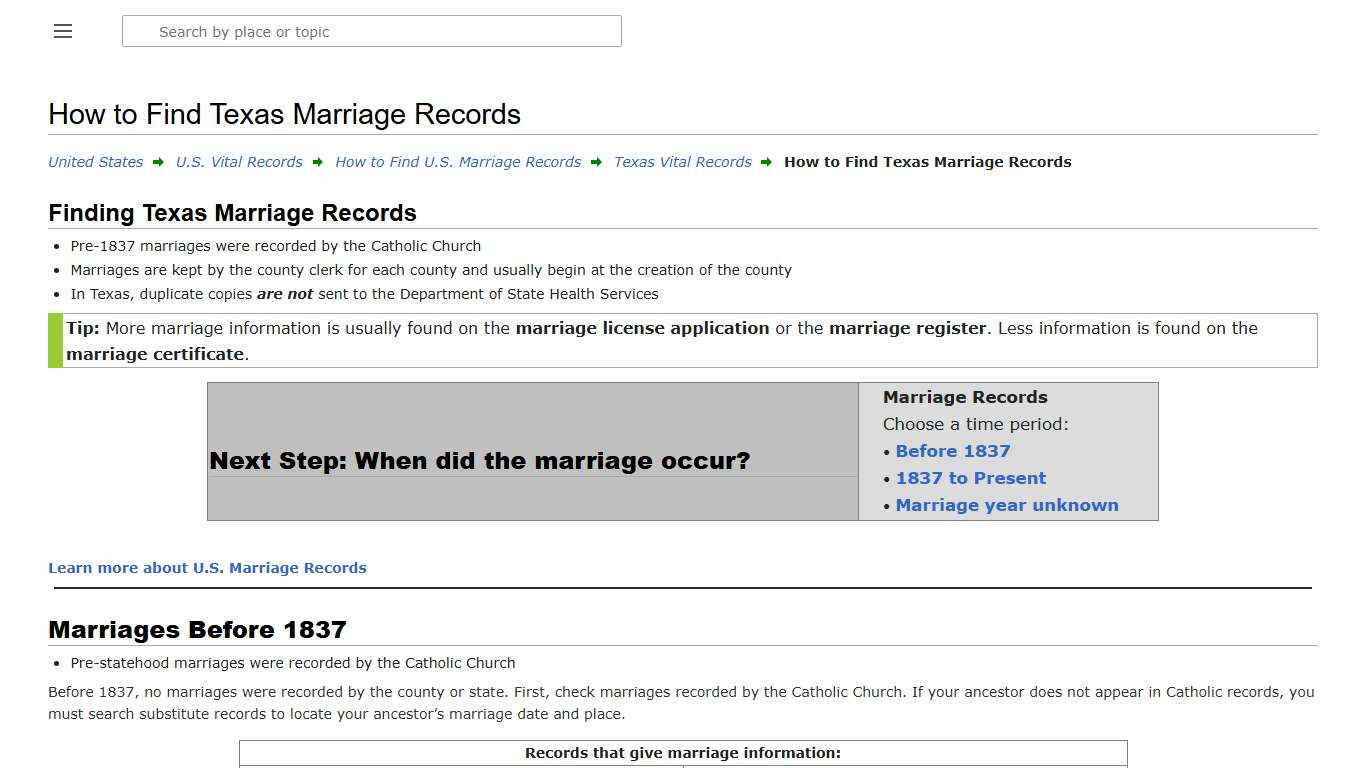Click the arrow icon after U.S. Vital Records
Viewport: 1366px width, 768px height.
point(318,161)
